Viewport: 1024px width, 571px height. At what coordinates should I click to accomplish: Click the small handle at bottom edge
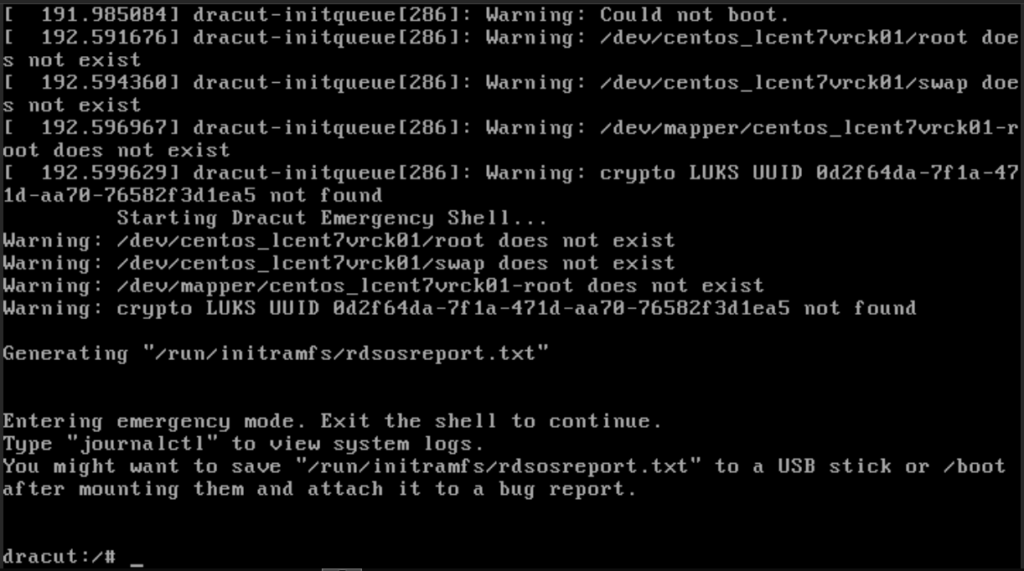coord(342,569)
